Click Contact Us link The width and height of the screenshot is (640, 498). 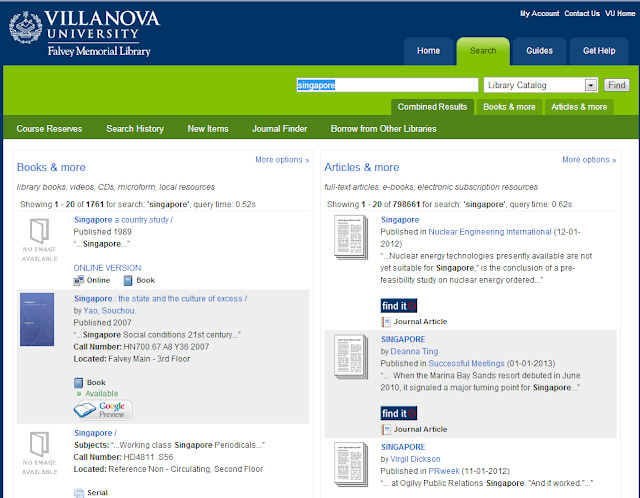(x=582, y=13)
